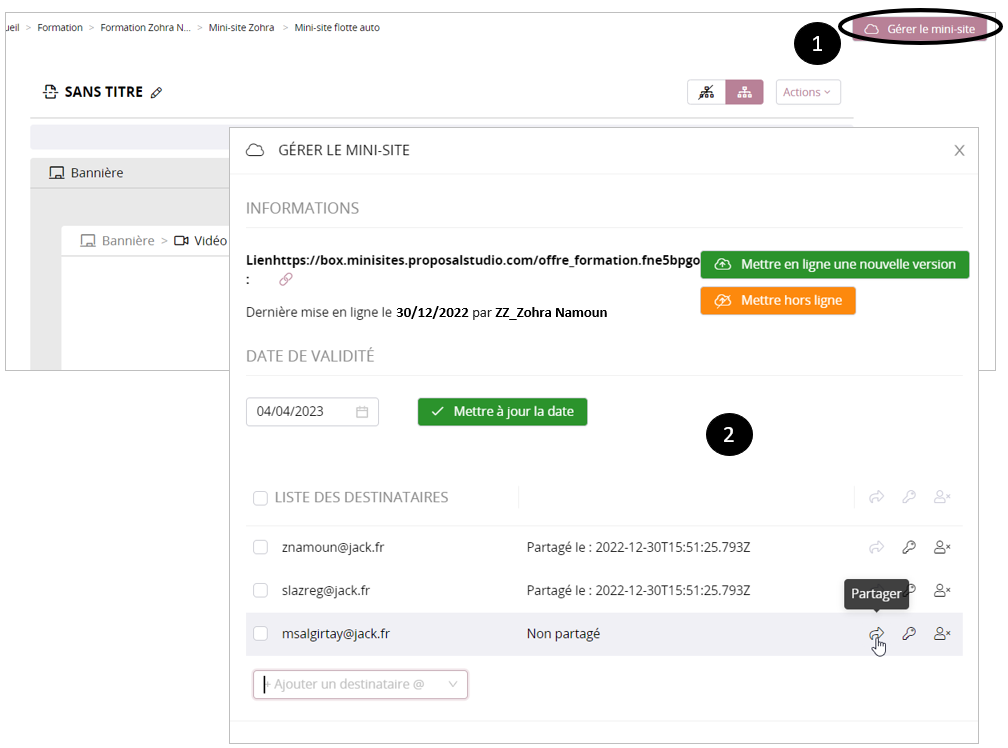Click the 04/04/2023 validity date field
Image resolution: width=1008 pixels, height=748 pixels.
tap(302, 412)
